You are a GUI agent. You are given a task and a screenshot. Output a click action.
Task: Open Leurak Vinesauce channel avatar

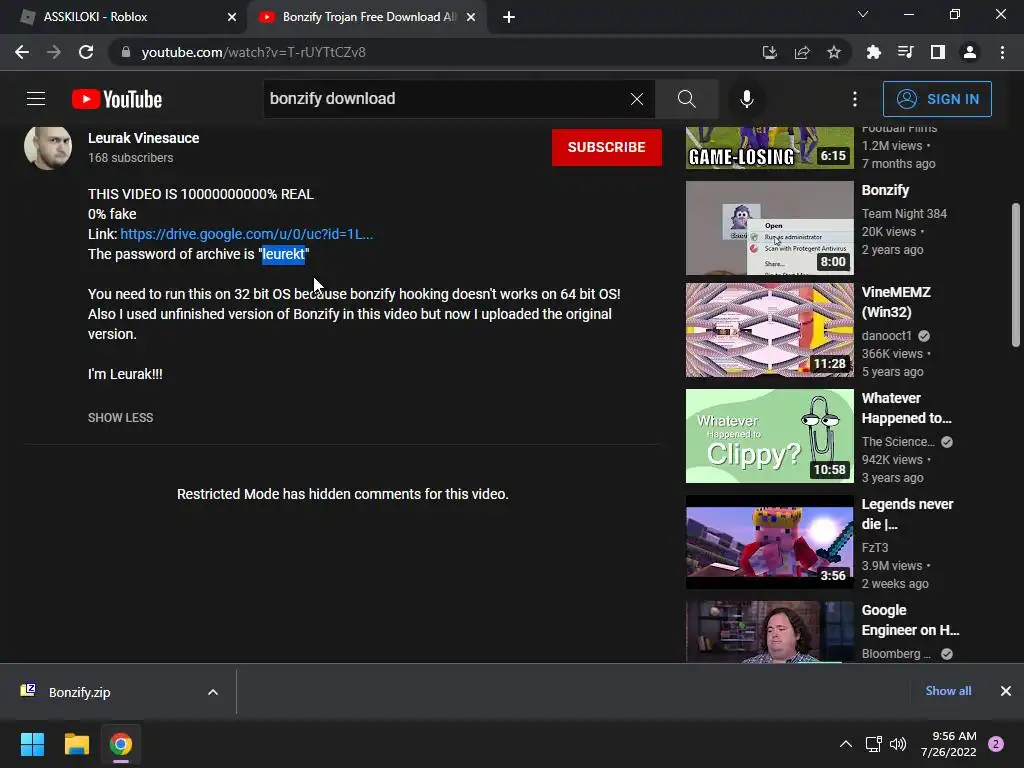click(x=48, y=147)
